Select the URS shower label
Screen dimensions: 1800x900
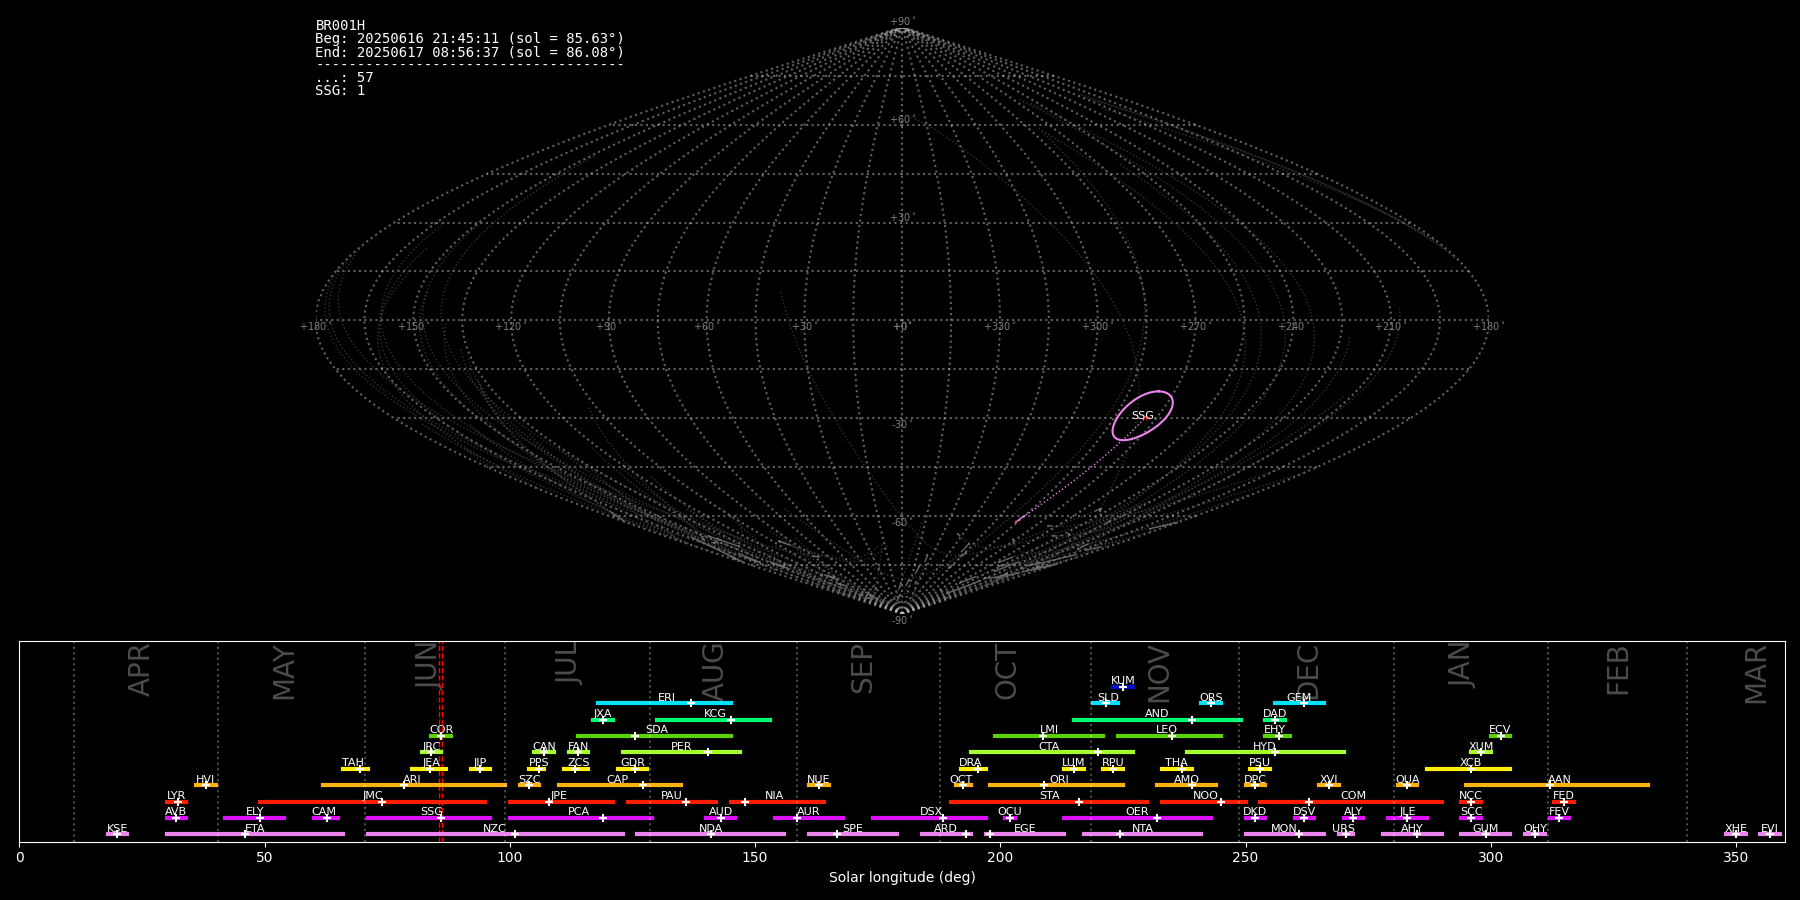[1343, 829]
